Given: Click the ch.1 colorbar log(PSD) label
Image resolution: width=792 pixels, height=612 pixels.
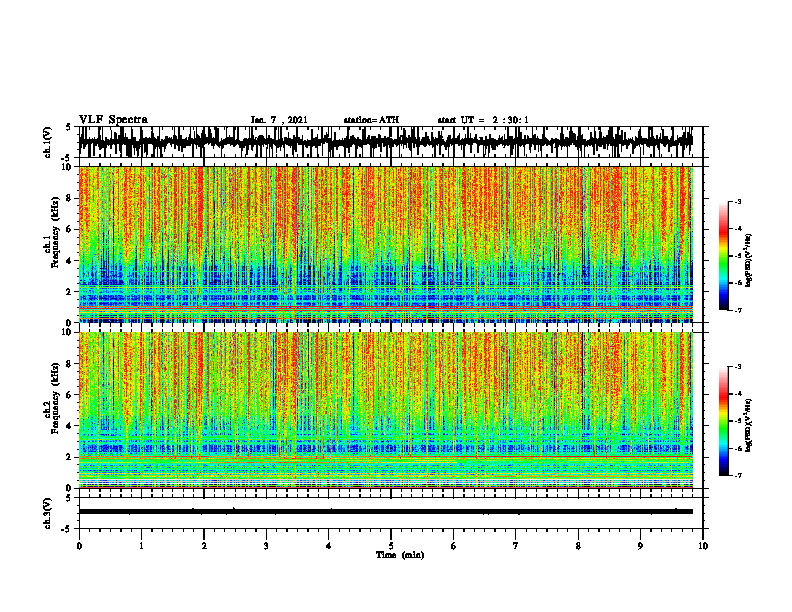Looking at the screenshot, I should coord(749,261).
